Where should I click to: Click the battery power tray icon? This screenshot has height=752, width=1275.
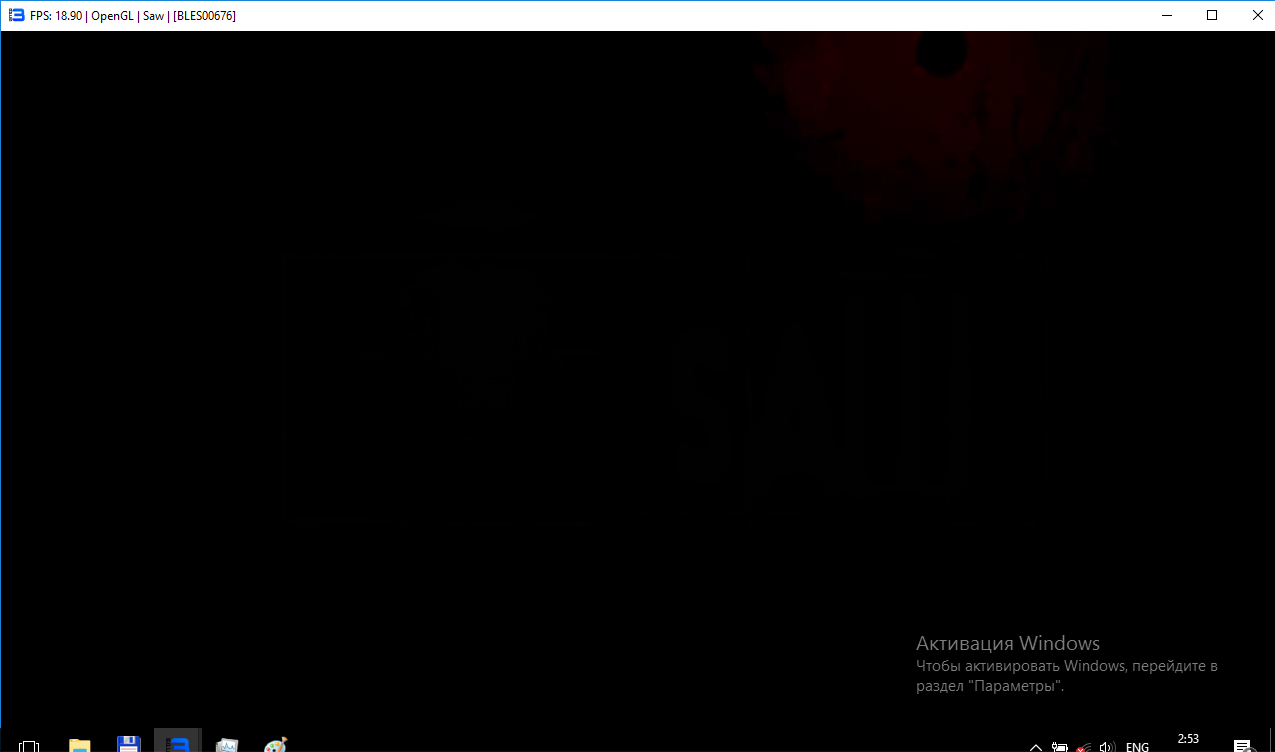click(x=1060, y=746)
